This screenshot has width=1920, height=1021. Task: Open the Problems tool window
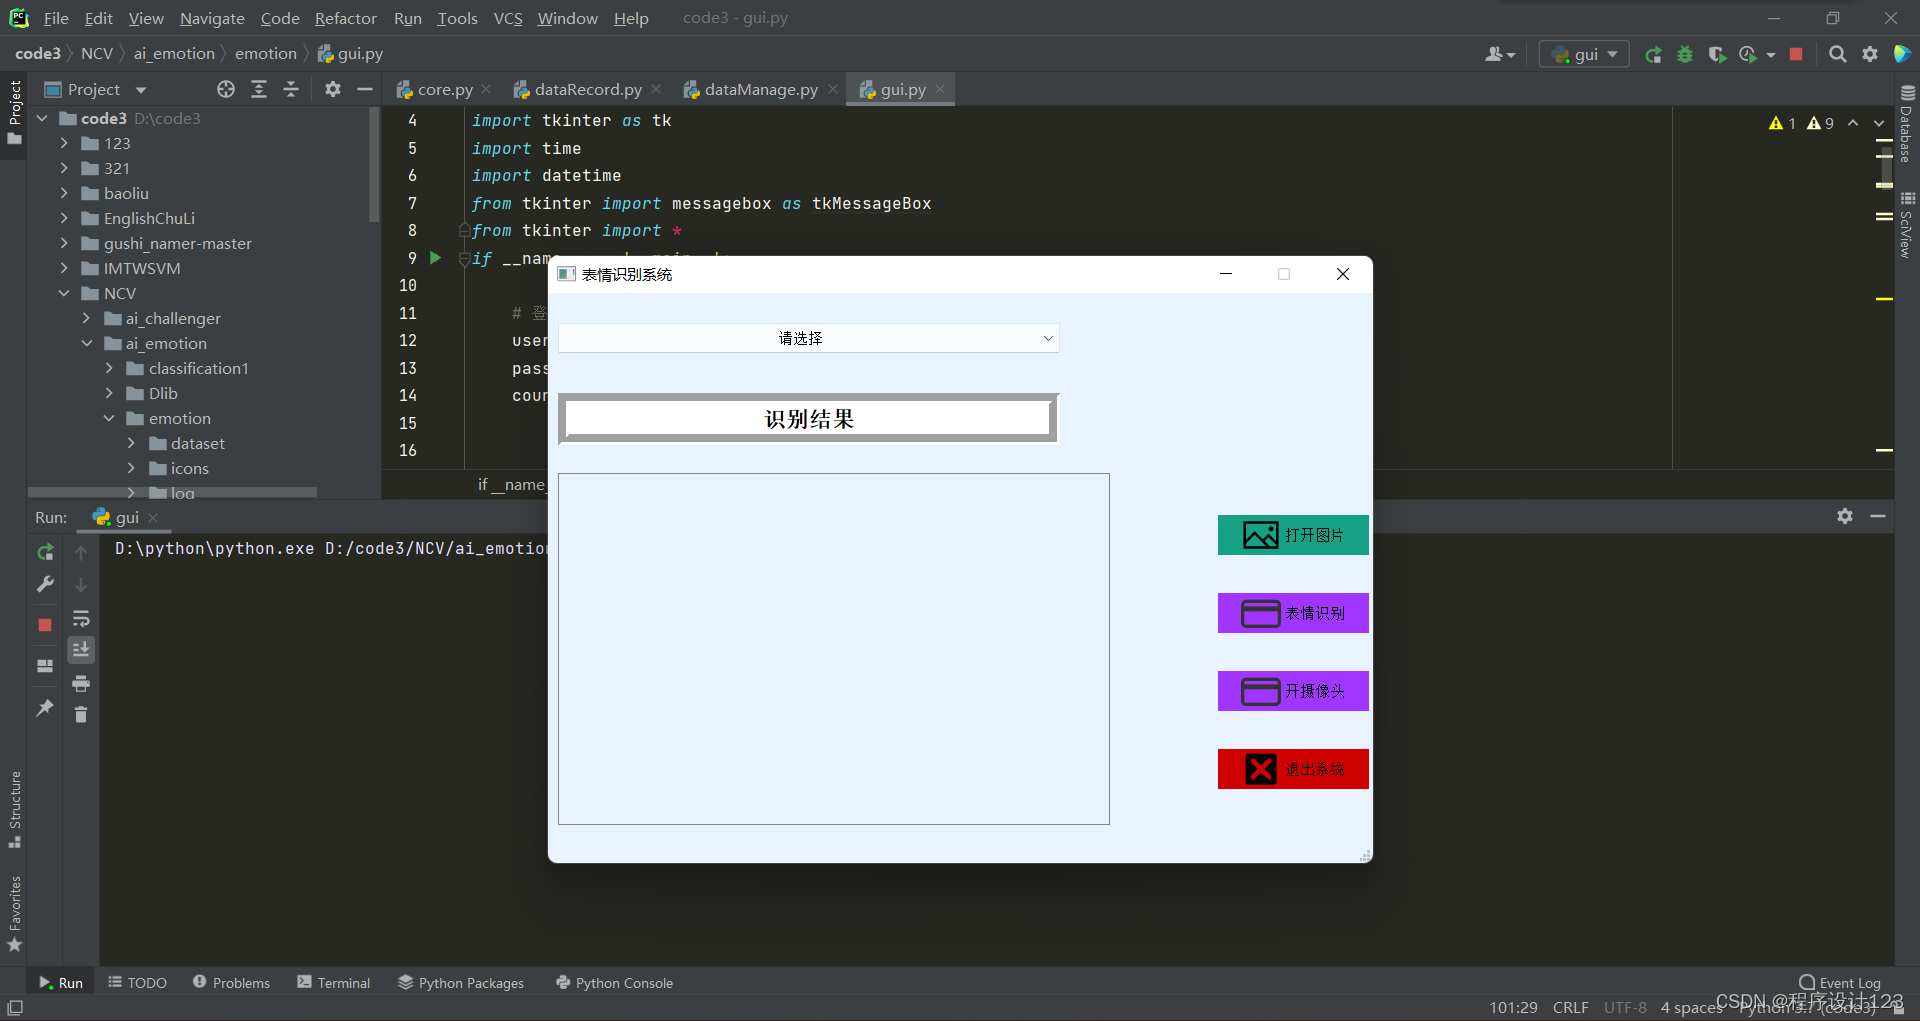point(231,983)
